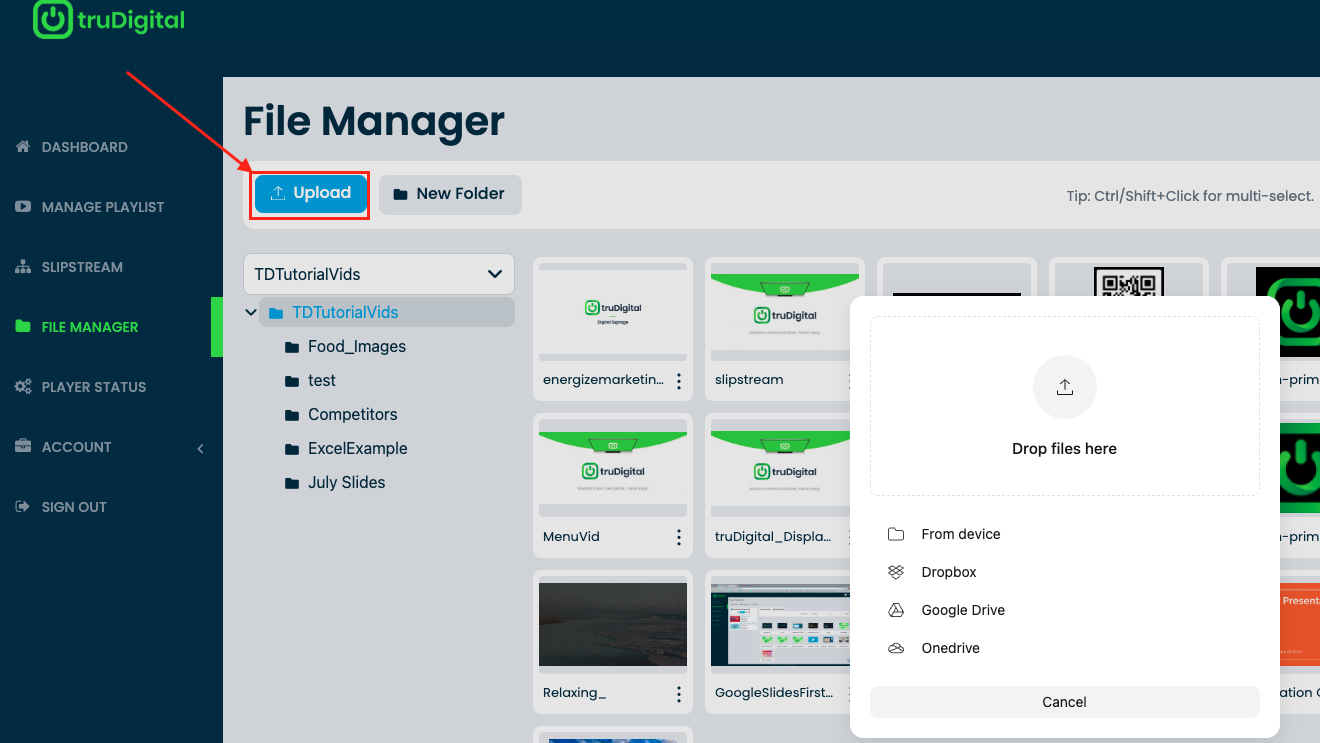This screenshot has width=1320, height=743.
Task: Select the slipstream file thumbnail
Action: [x=785, y=311]
